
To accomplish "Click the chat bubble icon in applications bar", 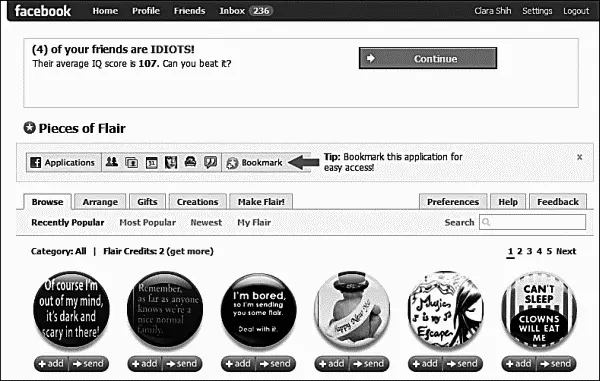I will [210, 163].
